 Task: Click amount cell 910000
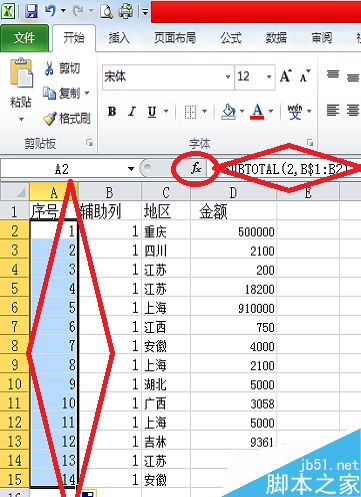pos(233,308)
